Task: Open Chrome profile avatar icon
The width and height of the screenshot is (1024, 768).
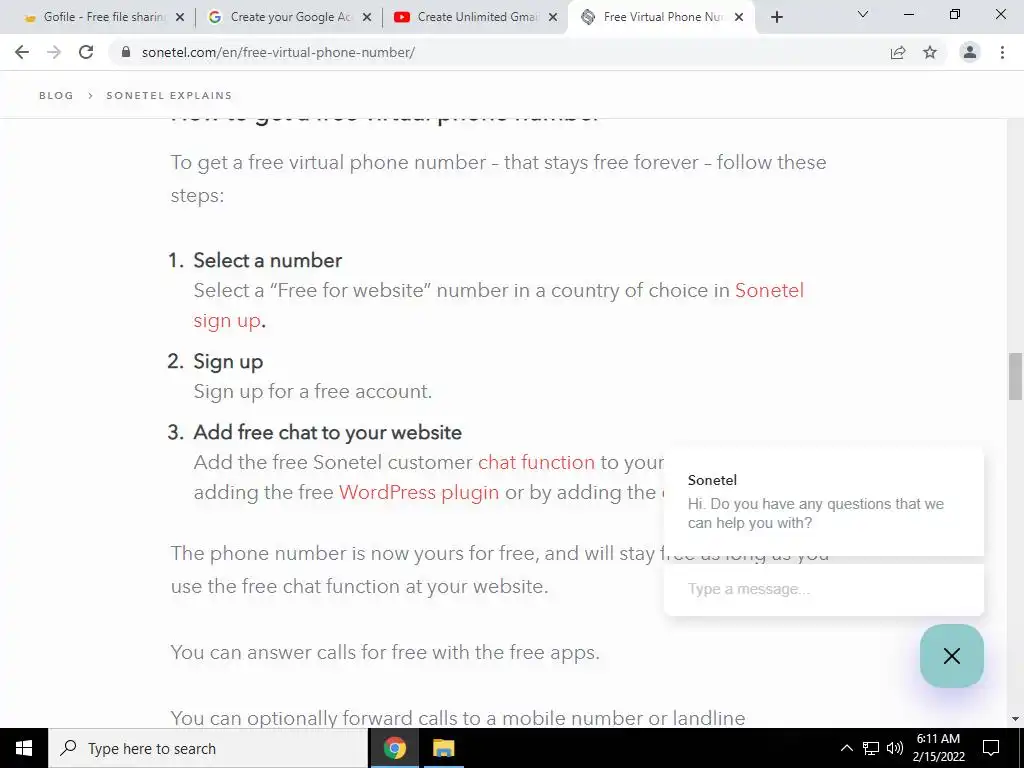Action: click(970, 52)
